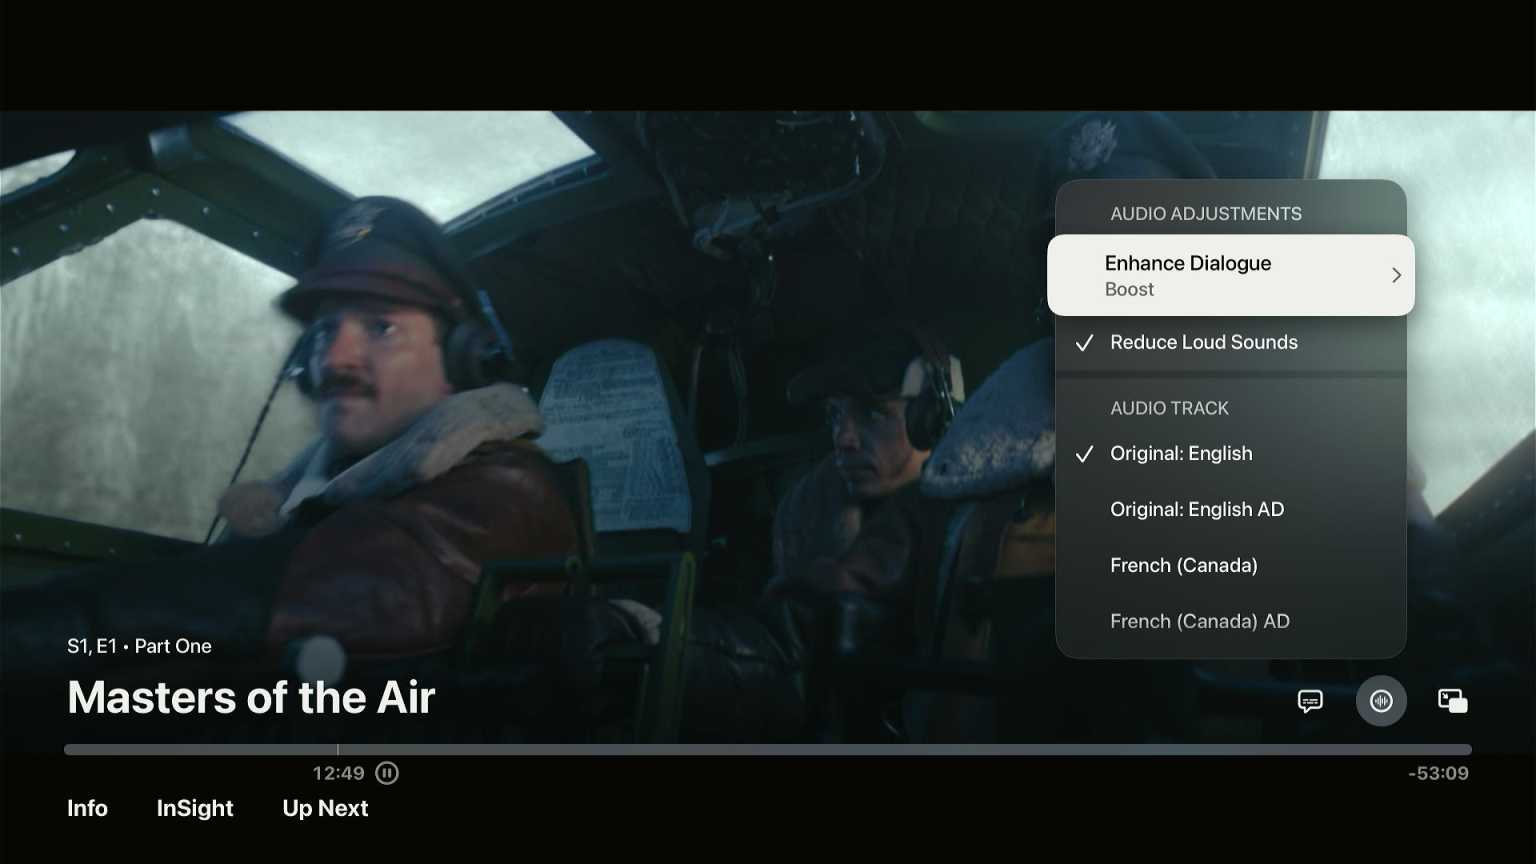Choose Original: English AD audio track
Viewport: 1536px width, 864px height.
click(x=1196, y=509)
